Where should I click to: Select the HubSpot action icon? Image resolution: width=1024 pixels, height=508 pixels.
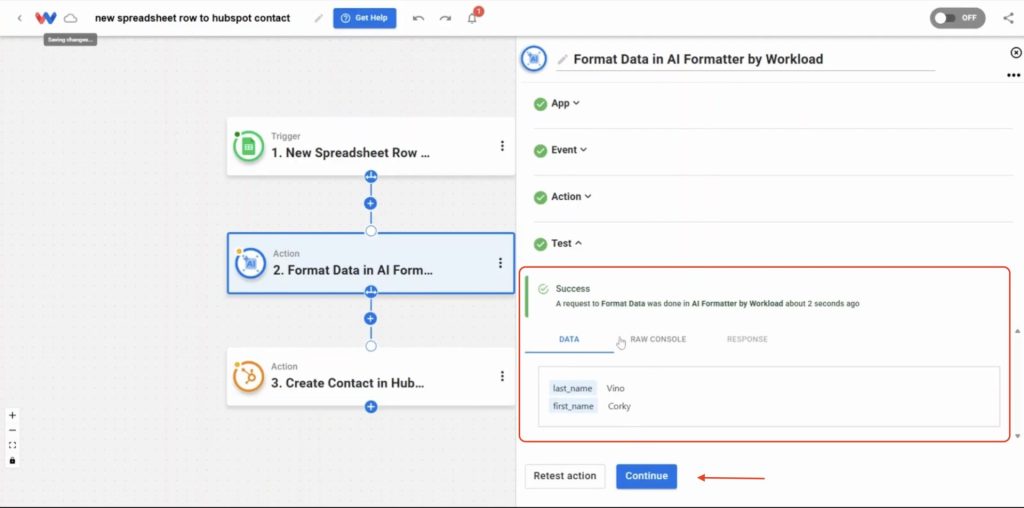pyautogui.click(x=248, y=376)
